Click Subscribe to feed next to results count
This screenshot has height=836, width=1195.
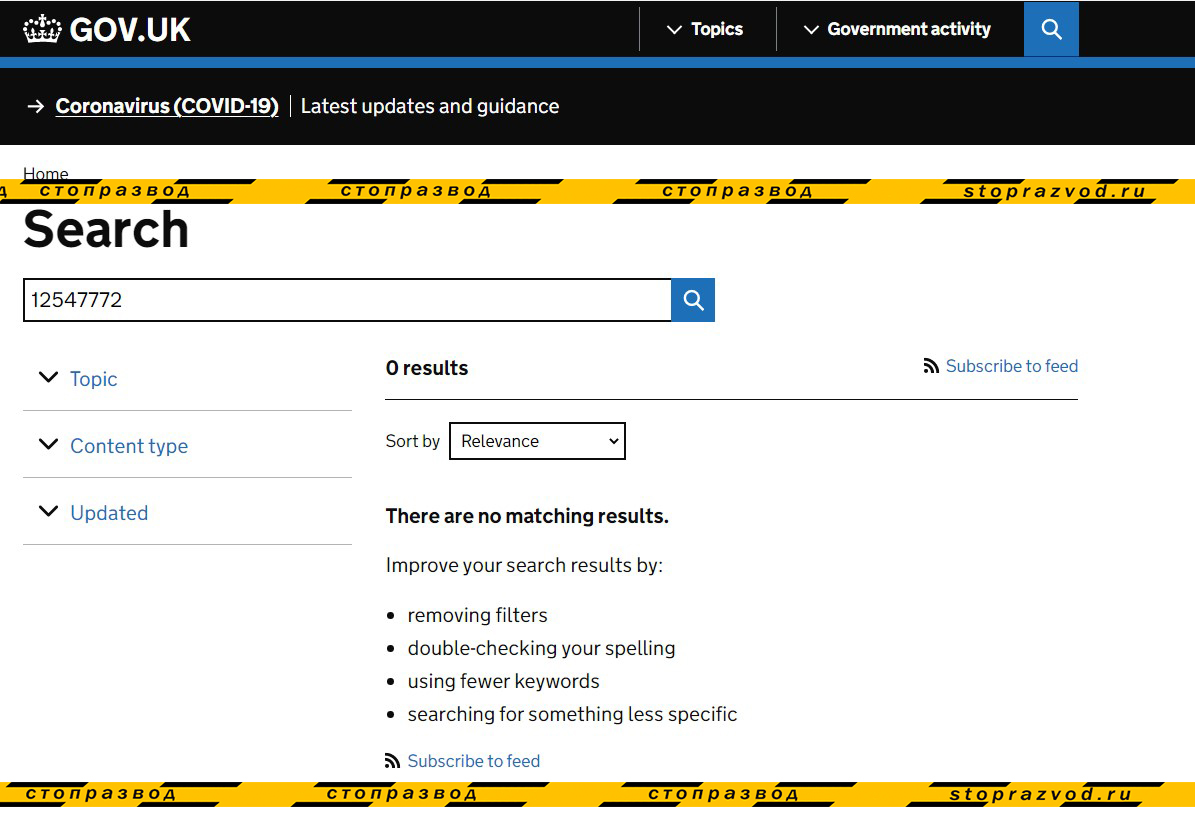[1011, 366]
